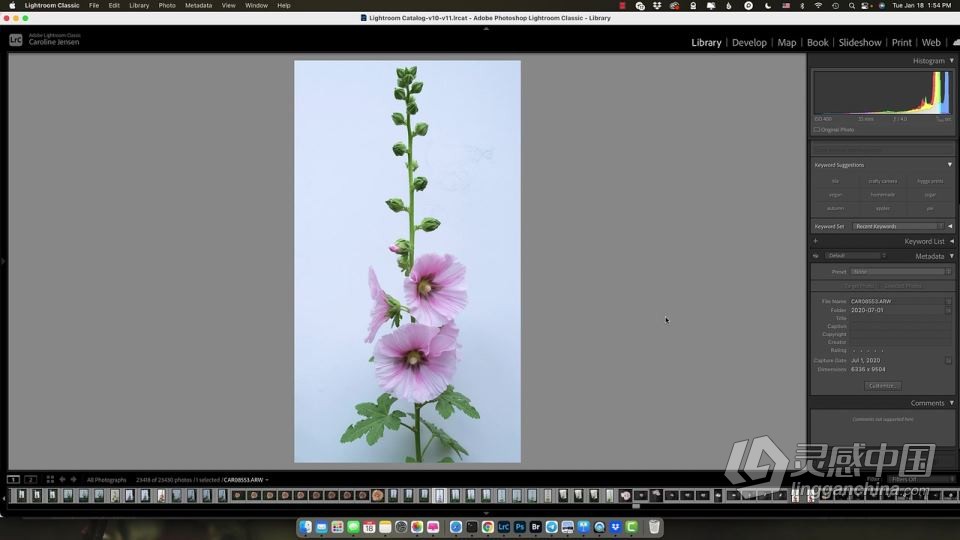Viewport: 960px width, 540px height.
Task: Select the first filmstrip thumbnail
Action: [x=21, y=495]
